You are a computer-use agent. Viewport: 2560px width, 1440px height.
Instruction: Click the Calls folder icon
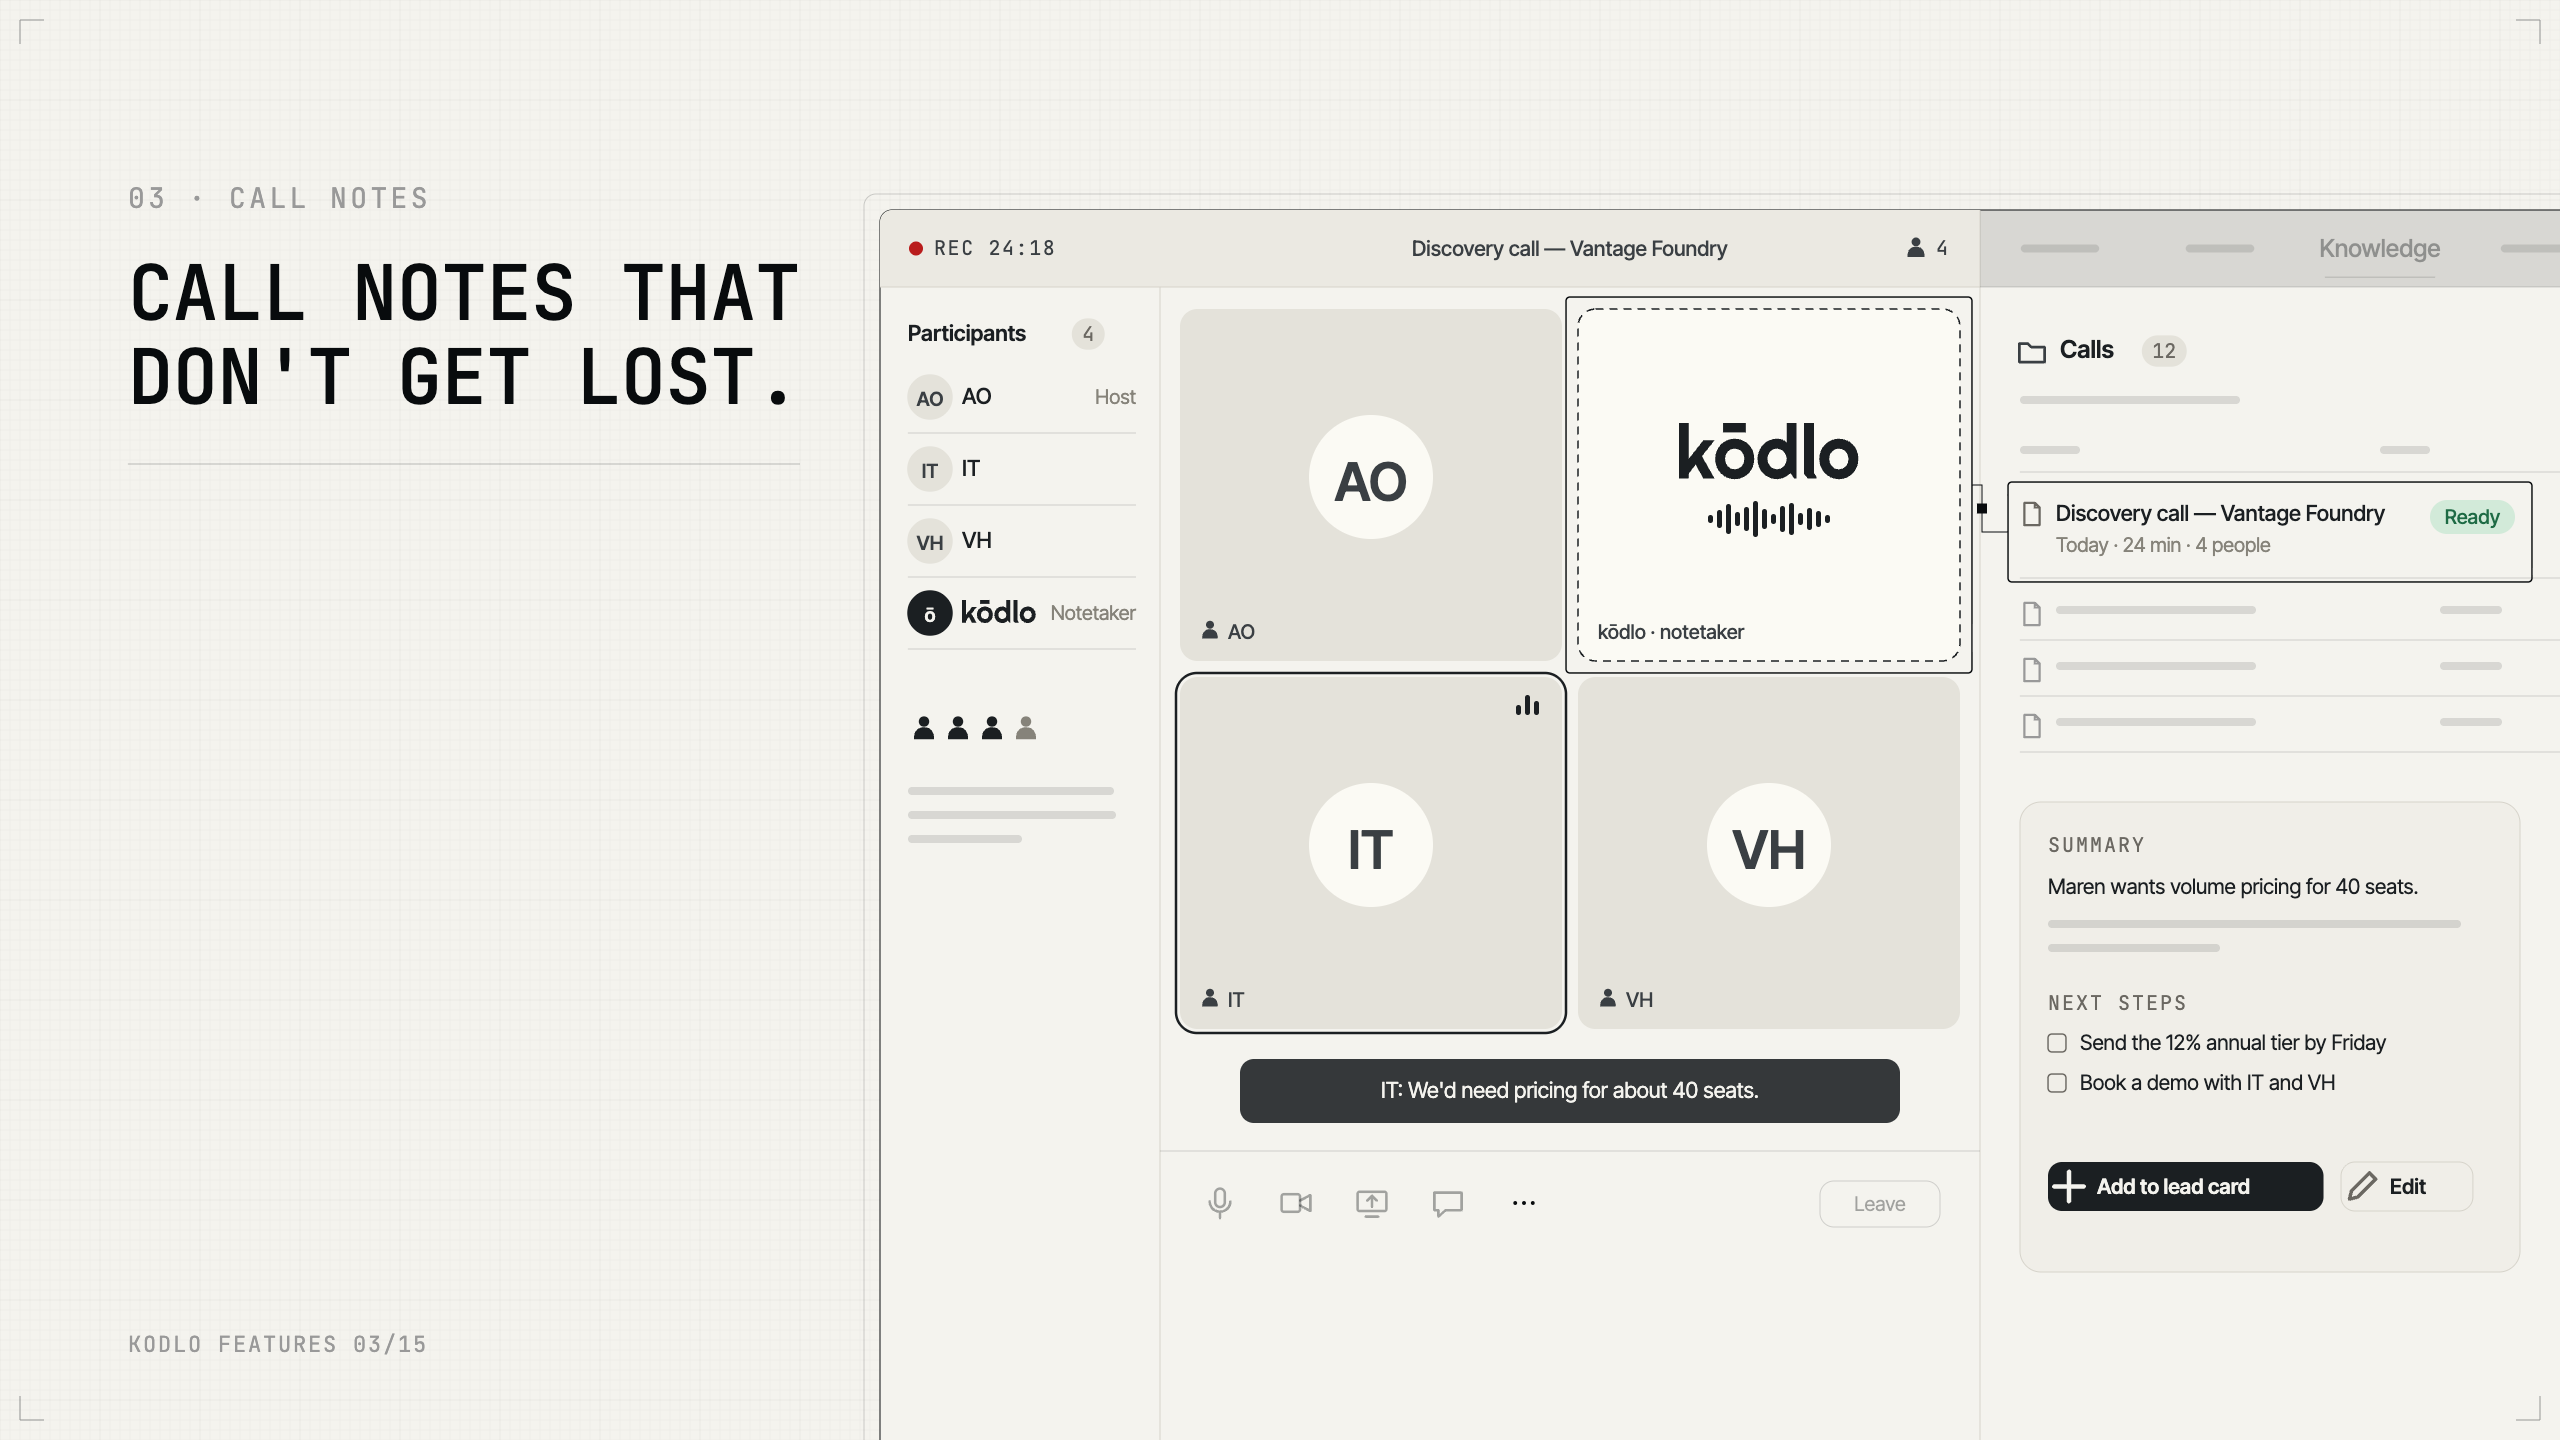pos(2031,352)
